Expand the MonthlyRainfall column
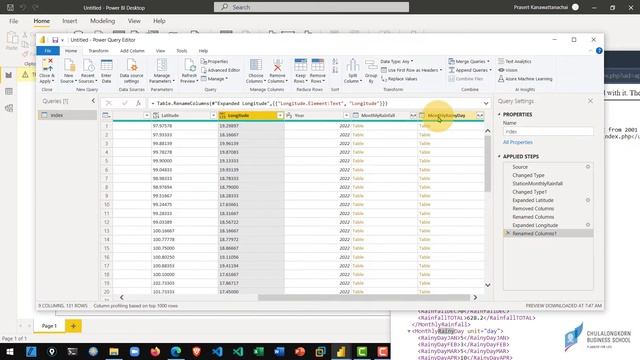The width and height of the screenshot is (640, 360). (x=413, y=116)
